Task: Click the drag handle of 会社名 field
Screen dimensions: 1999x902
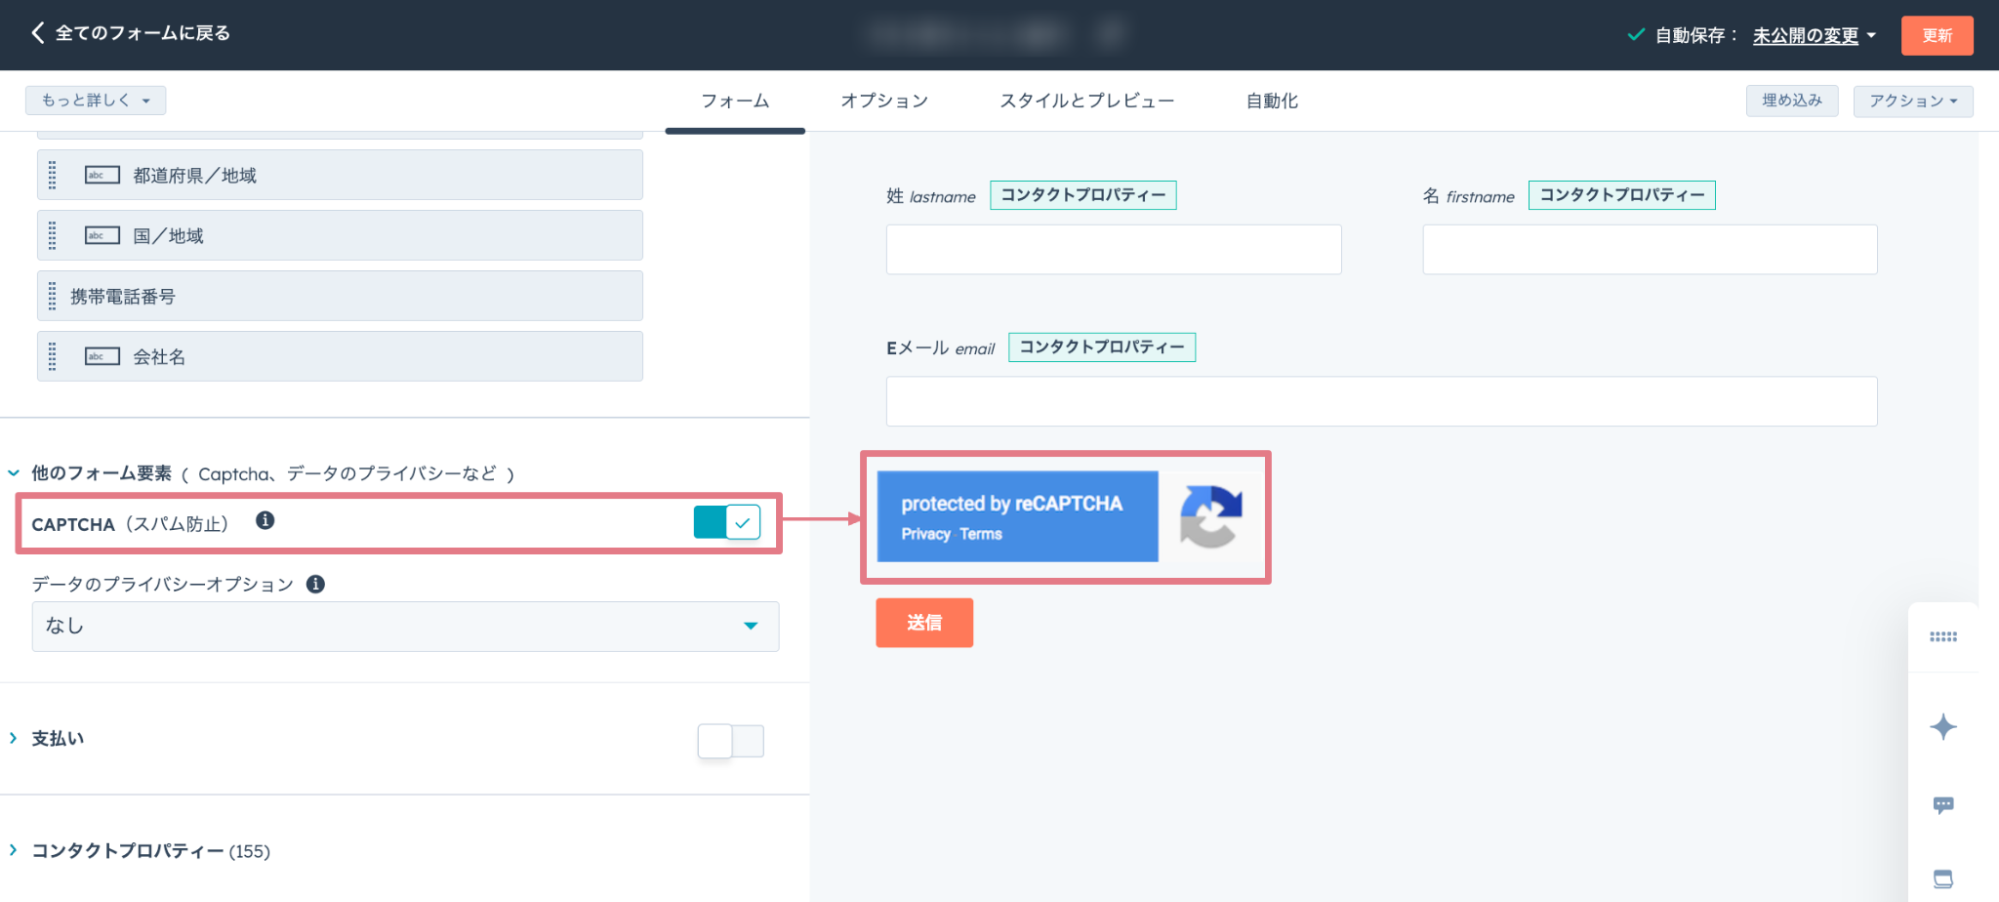Action: 52,356
